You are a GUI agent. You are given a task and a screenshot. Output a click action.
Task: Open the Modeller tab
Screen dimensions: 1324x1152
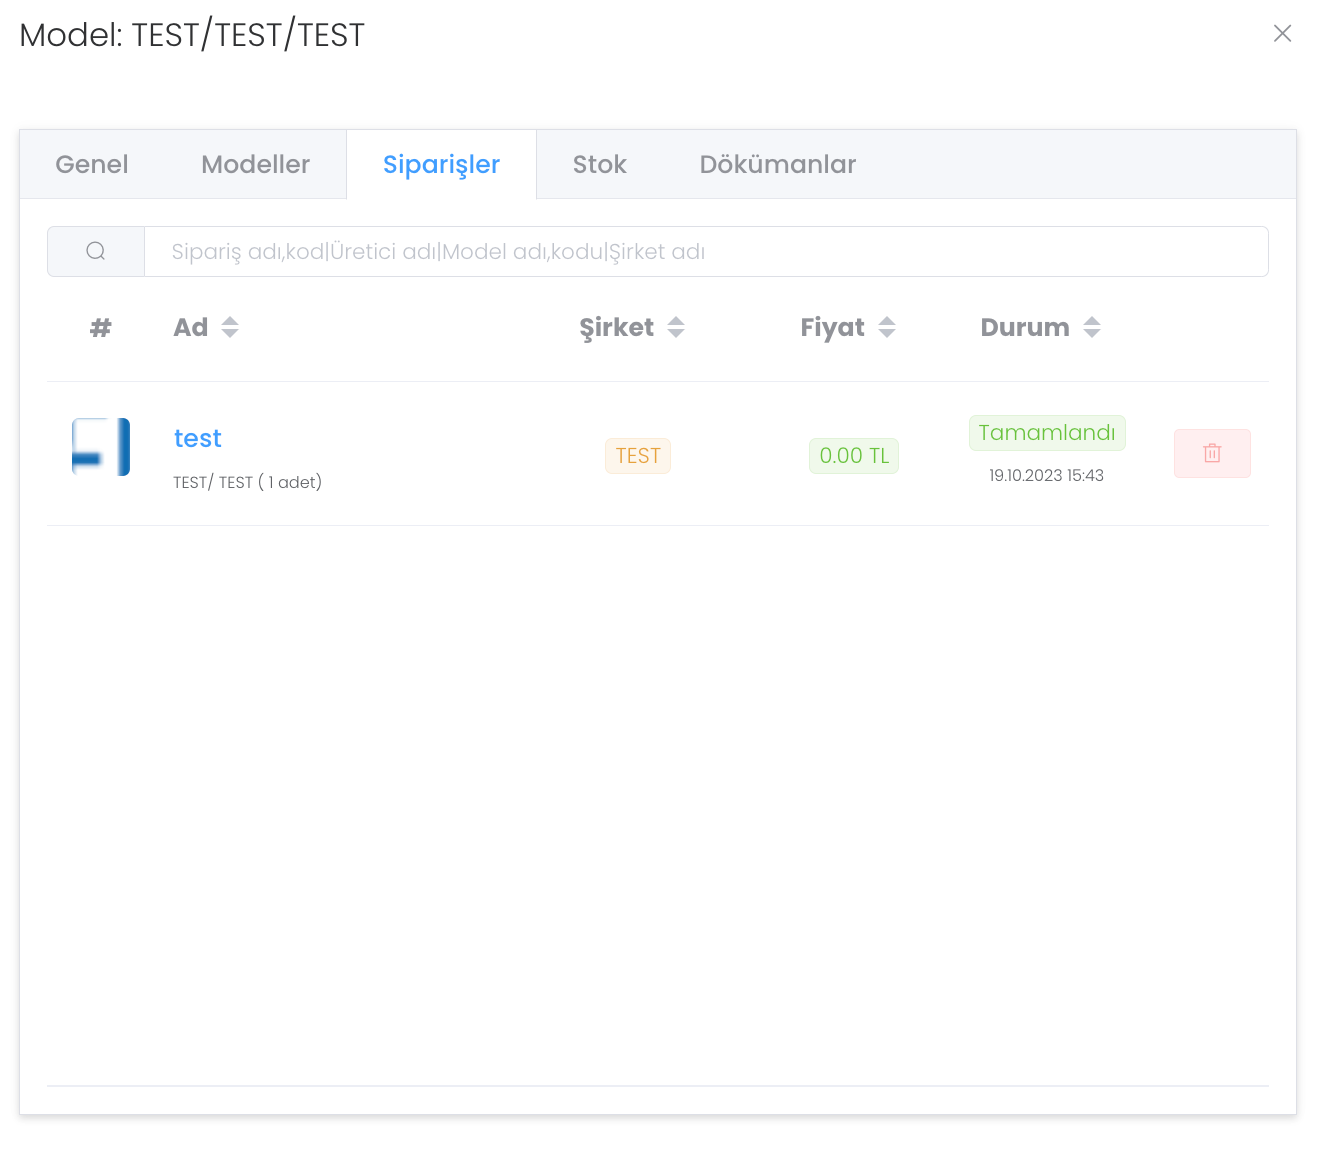(x=255, y=165)
